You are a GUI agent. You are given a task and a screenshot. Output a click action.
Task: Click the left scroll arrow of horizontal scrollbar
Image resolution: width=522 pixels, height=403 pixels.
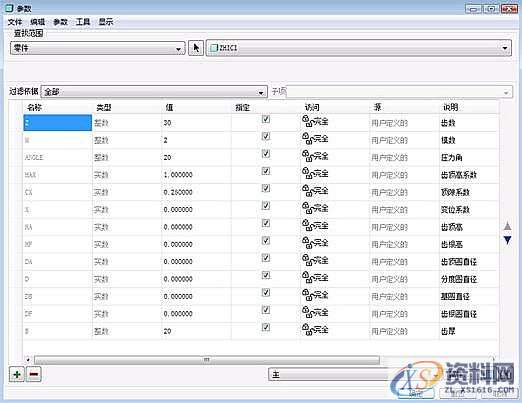(x=28, y=360)
